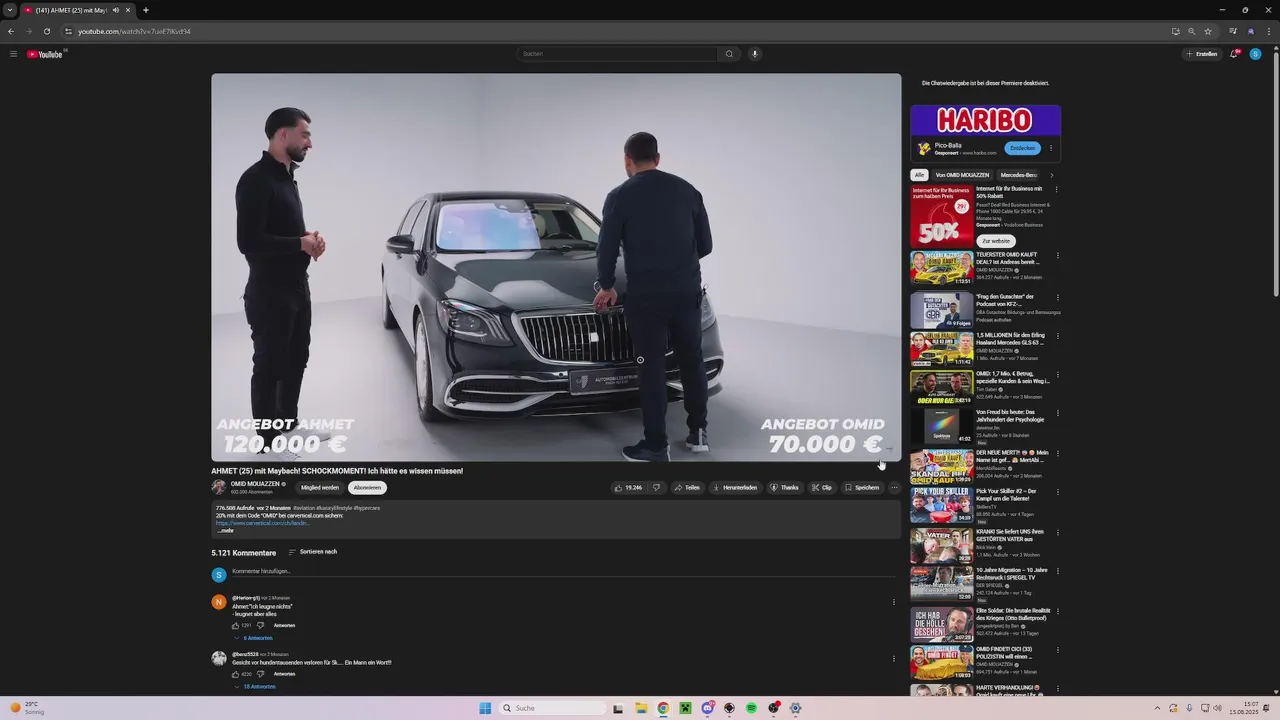Open the YouTube hamburger guide menu
The height and width of the screenshot is (720, 1280).
[13, 54]
